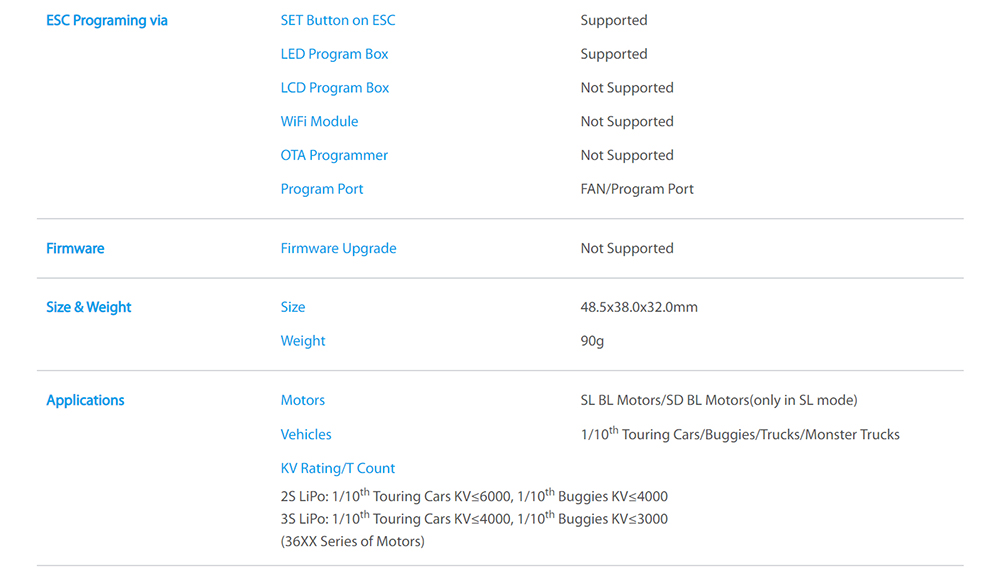Select the Firmware section heading

click(75, 248)
